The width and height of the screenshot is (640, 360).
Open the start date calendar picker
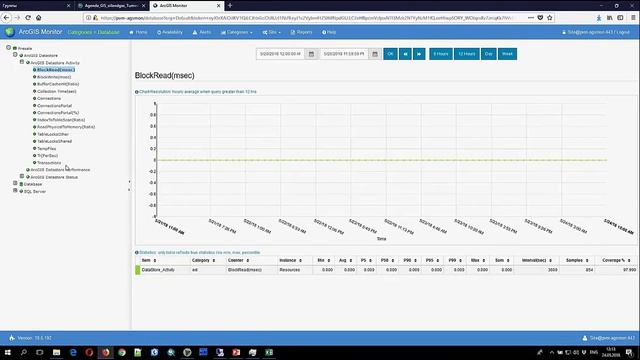pyautogui.click(x=311, y=54)
